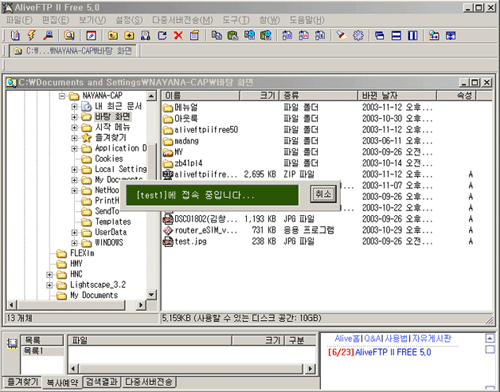The image size is (500, 392).
Task: Switch to the 검색결과 tab
Action: pos(102,381)
